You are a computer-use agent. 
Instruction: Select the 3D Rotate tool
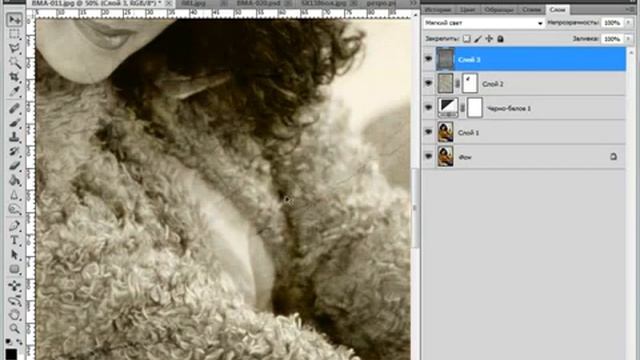[15, 286]
